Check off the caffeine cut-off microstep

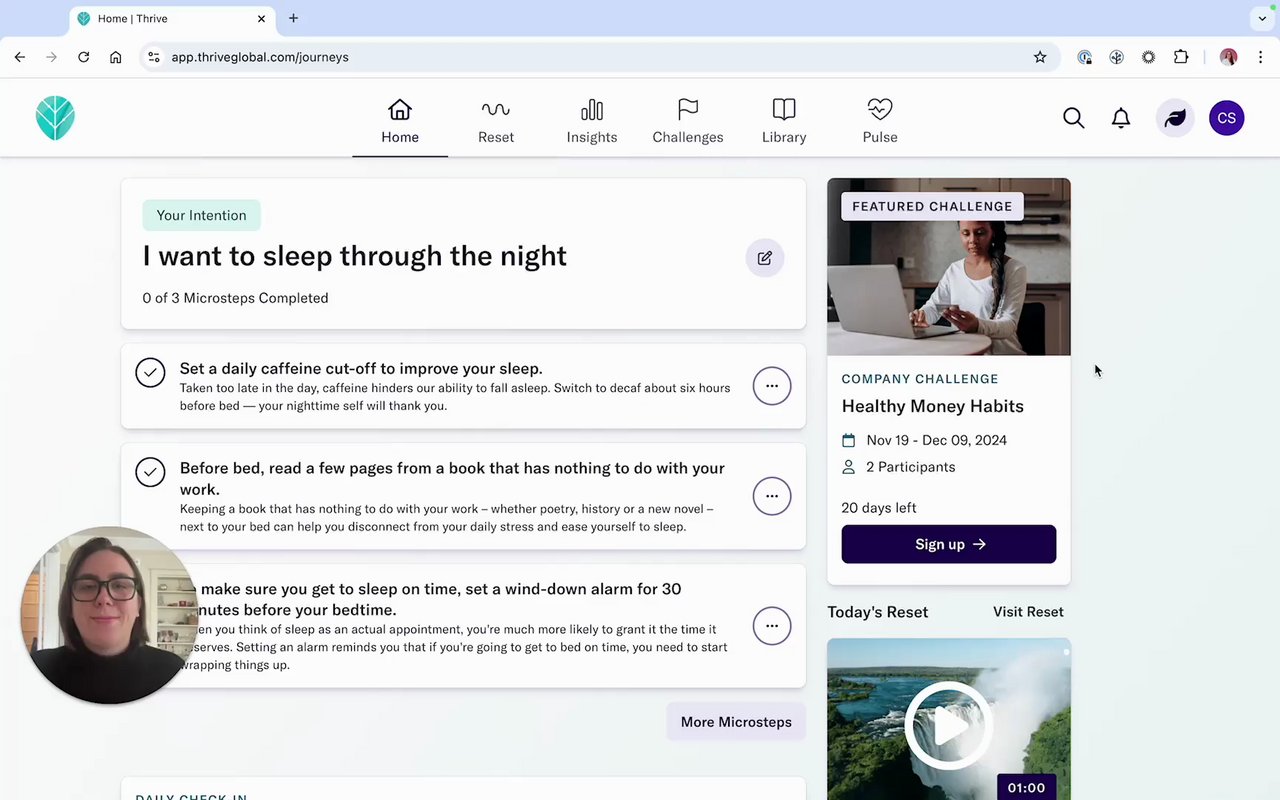[x=150, y=372]
